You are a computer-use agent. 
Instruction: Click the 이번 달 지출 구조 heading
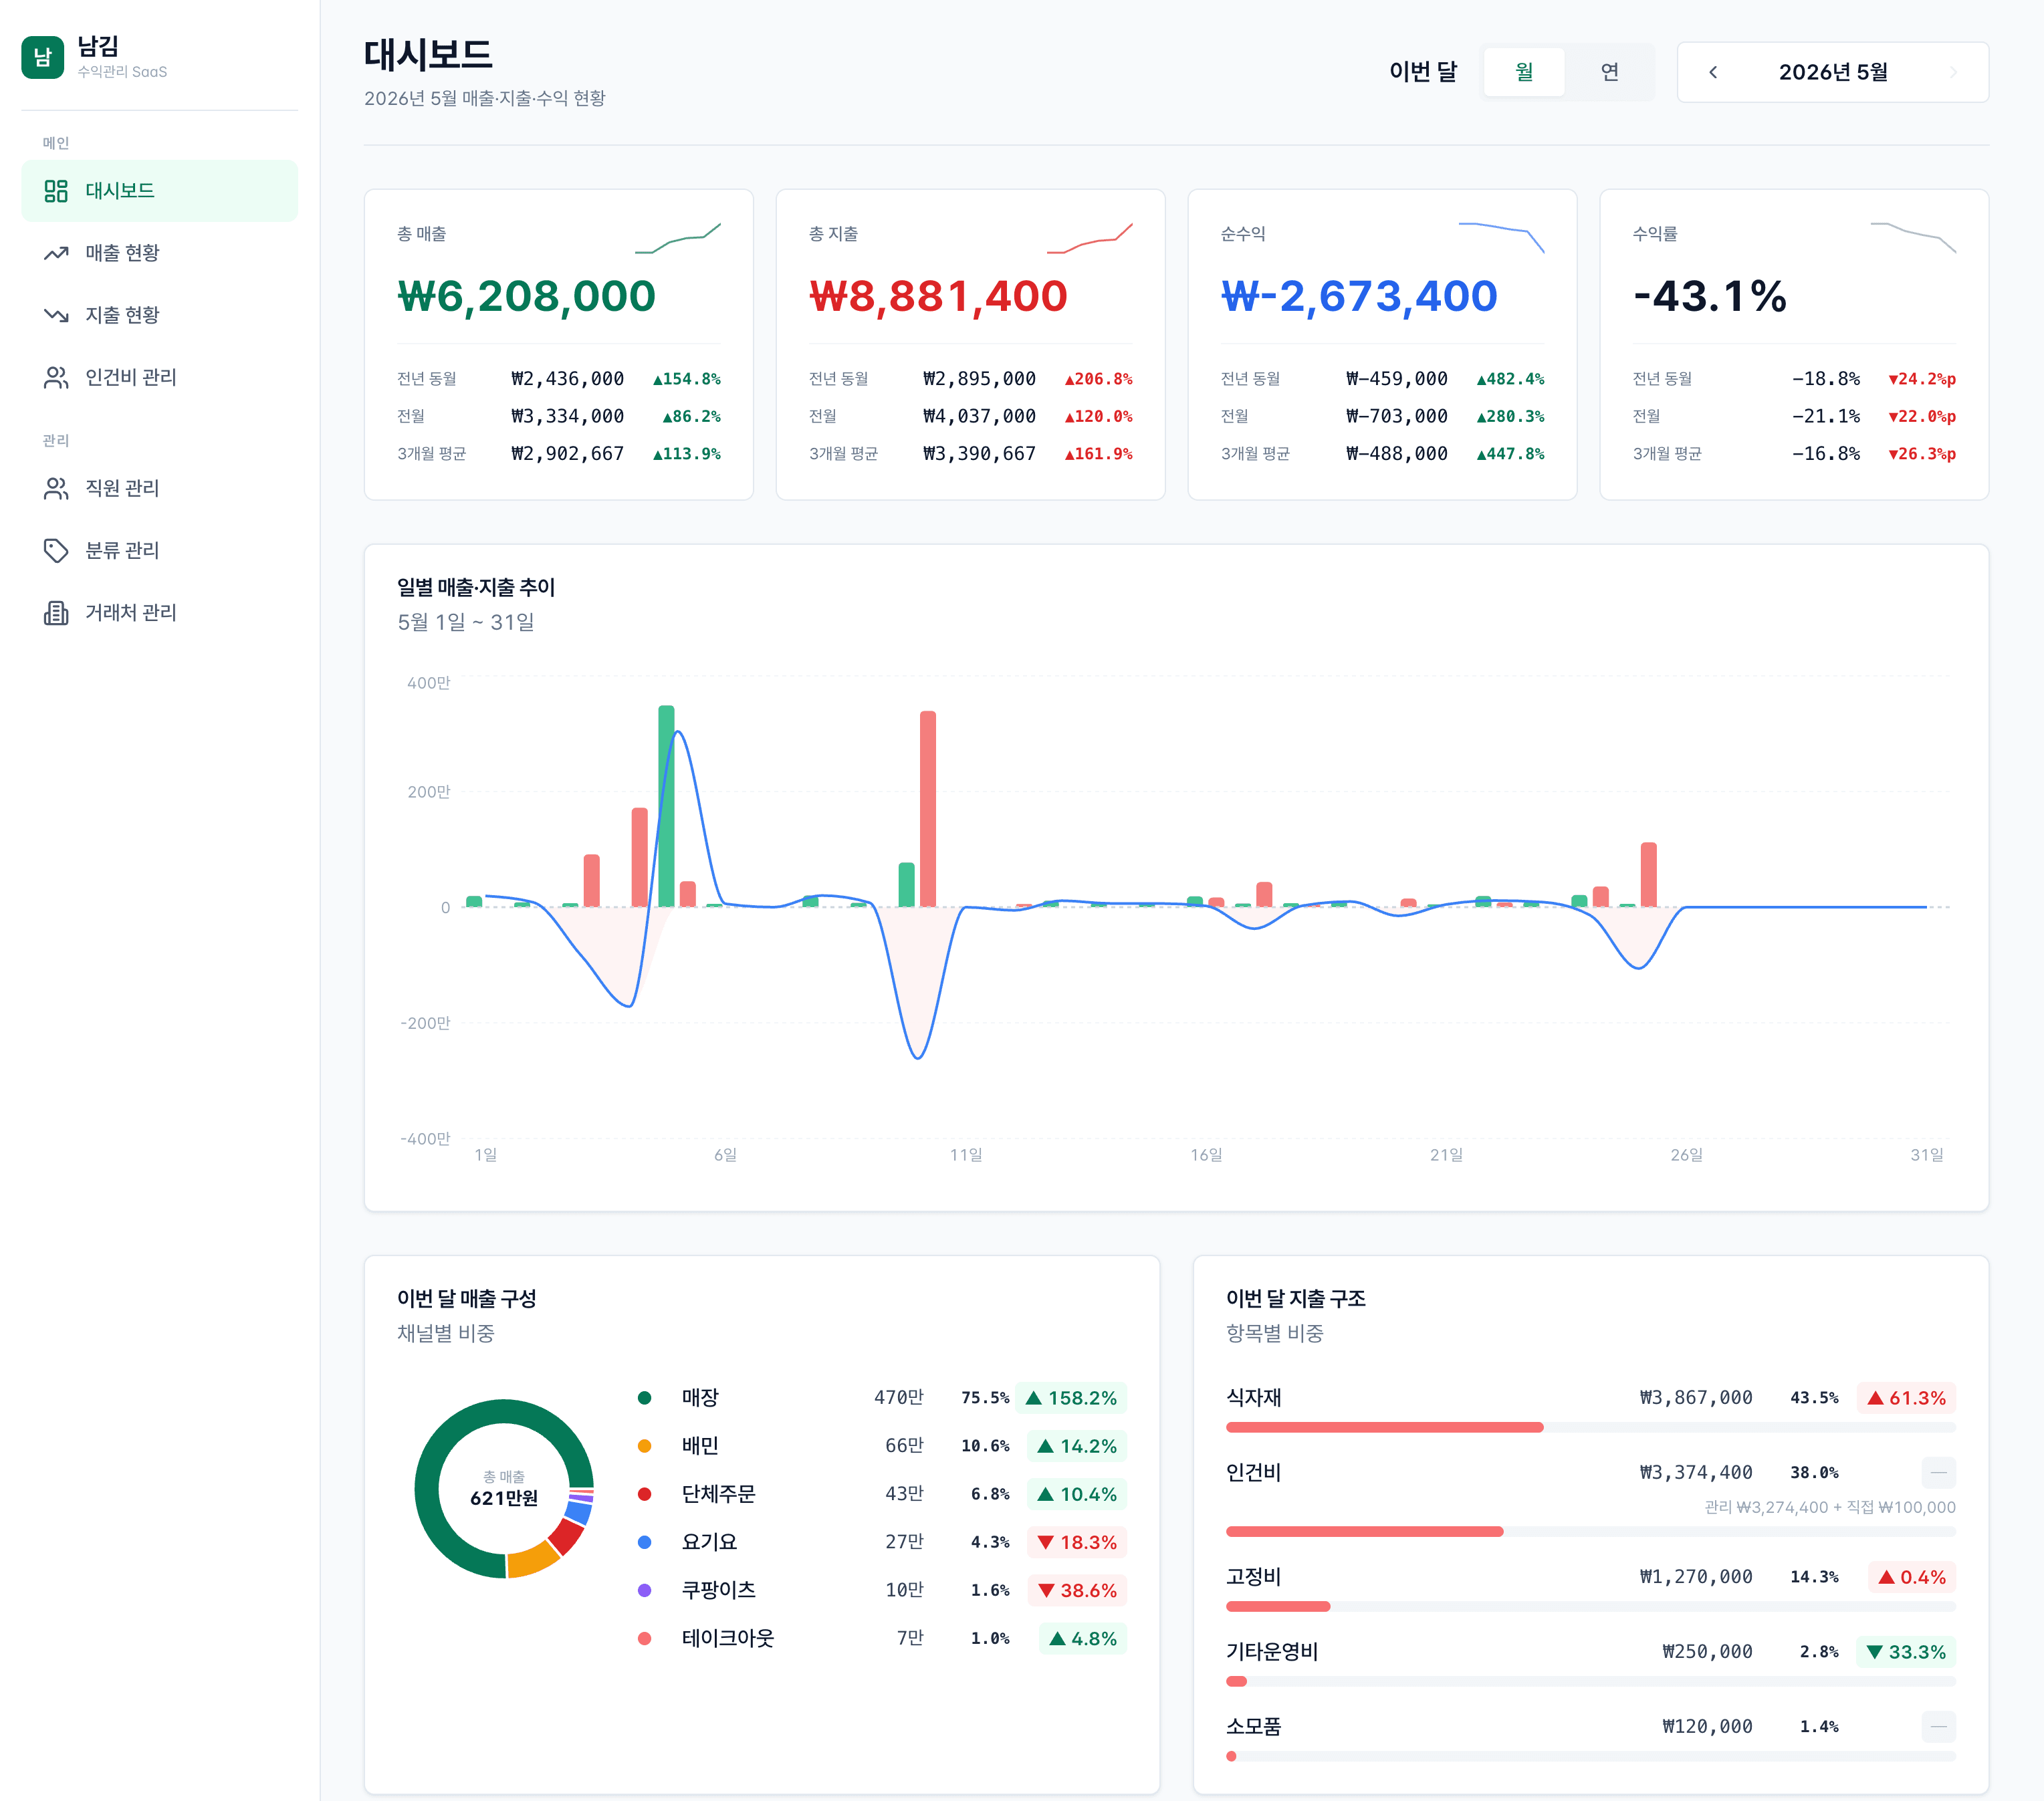tap(1295, 1298)
